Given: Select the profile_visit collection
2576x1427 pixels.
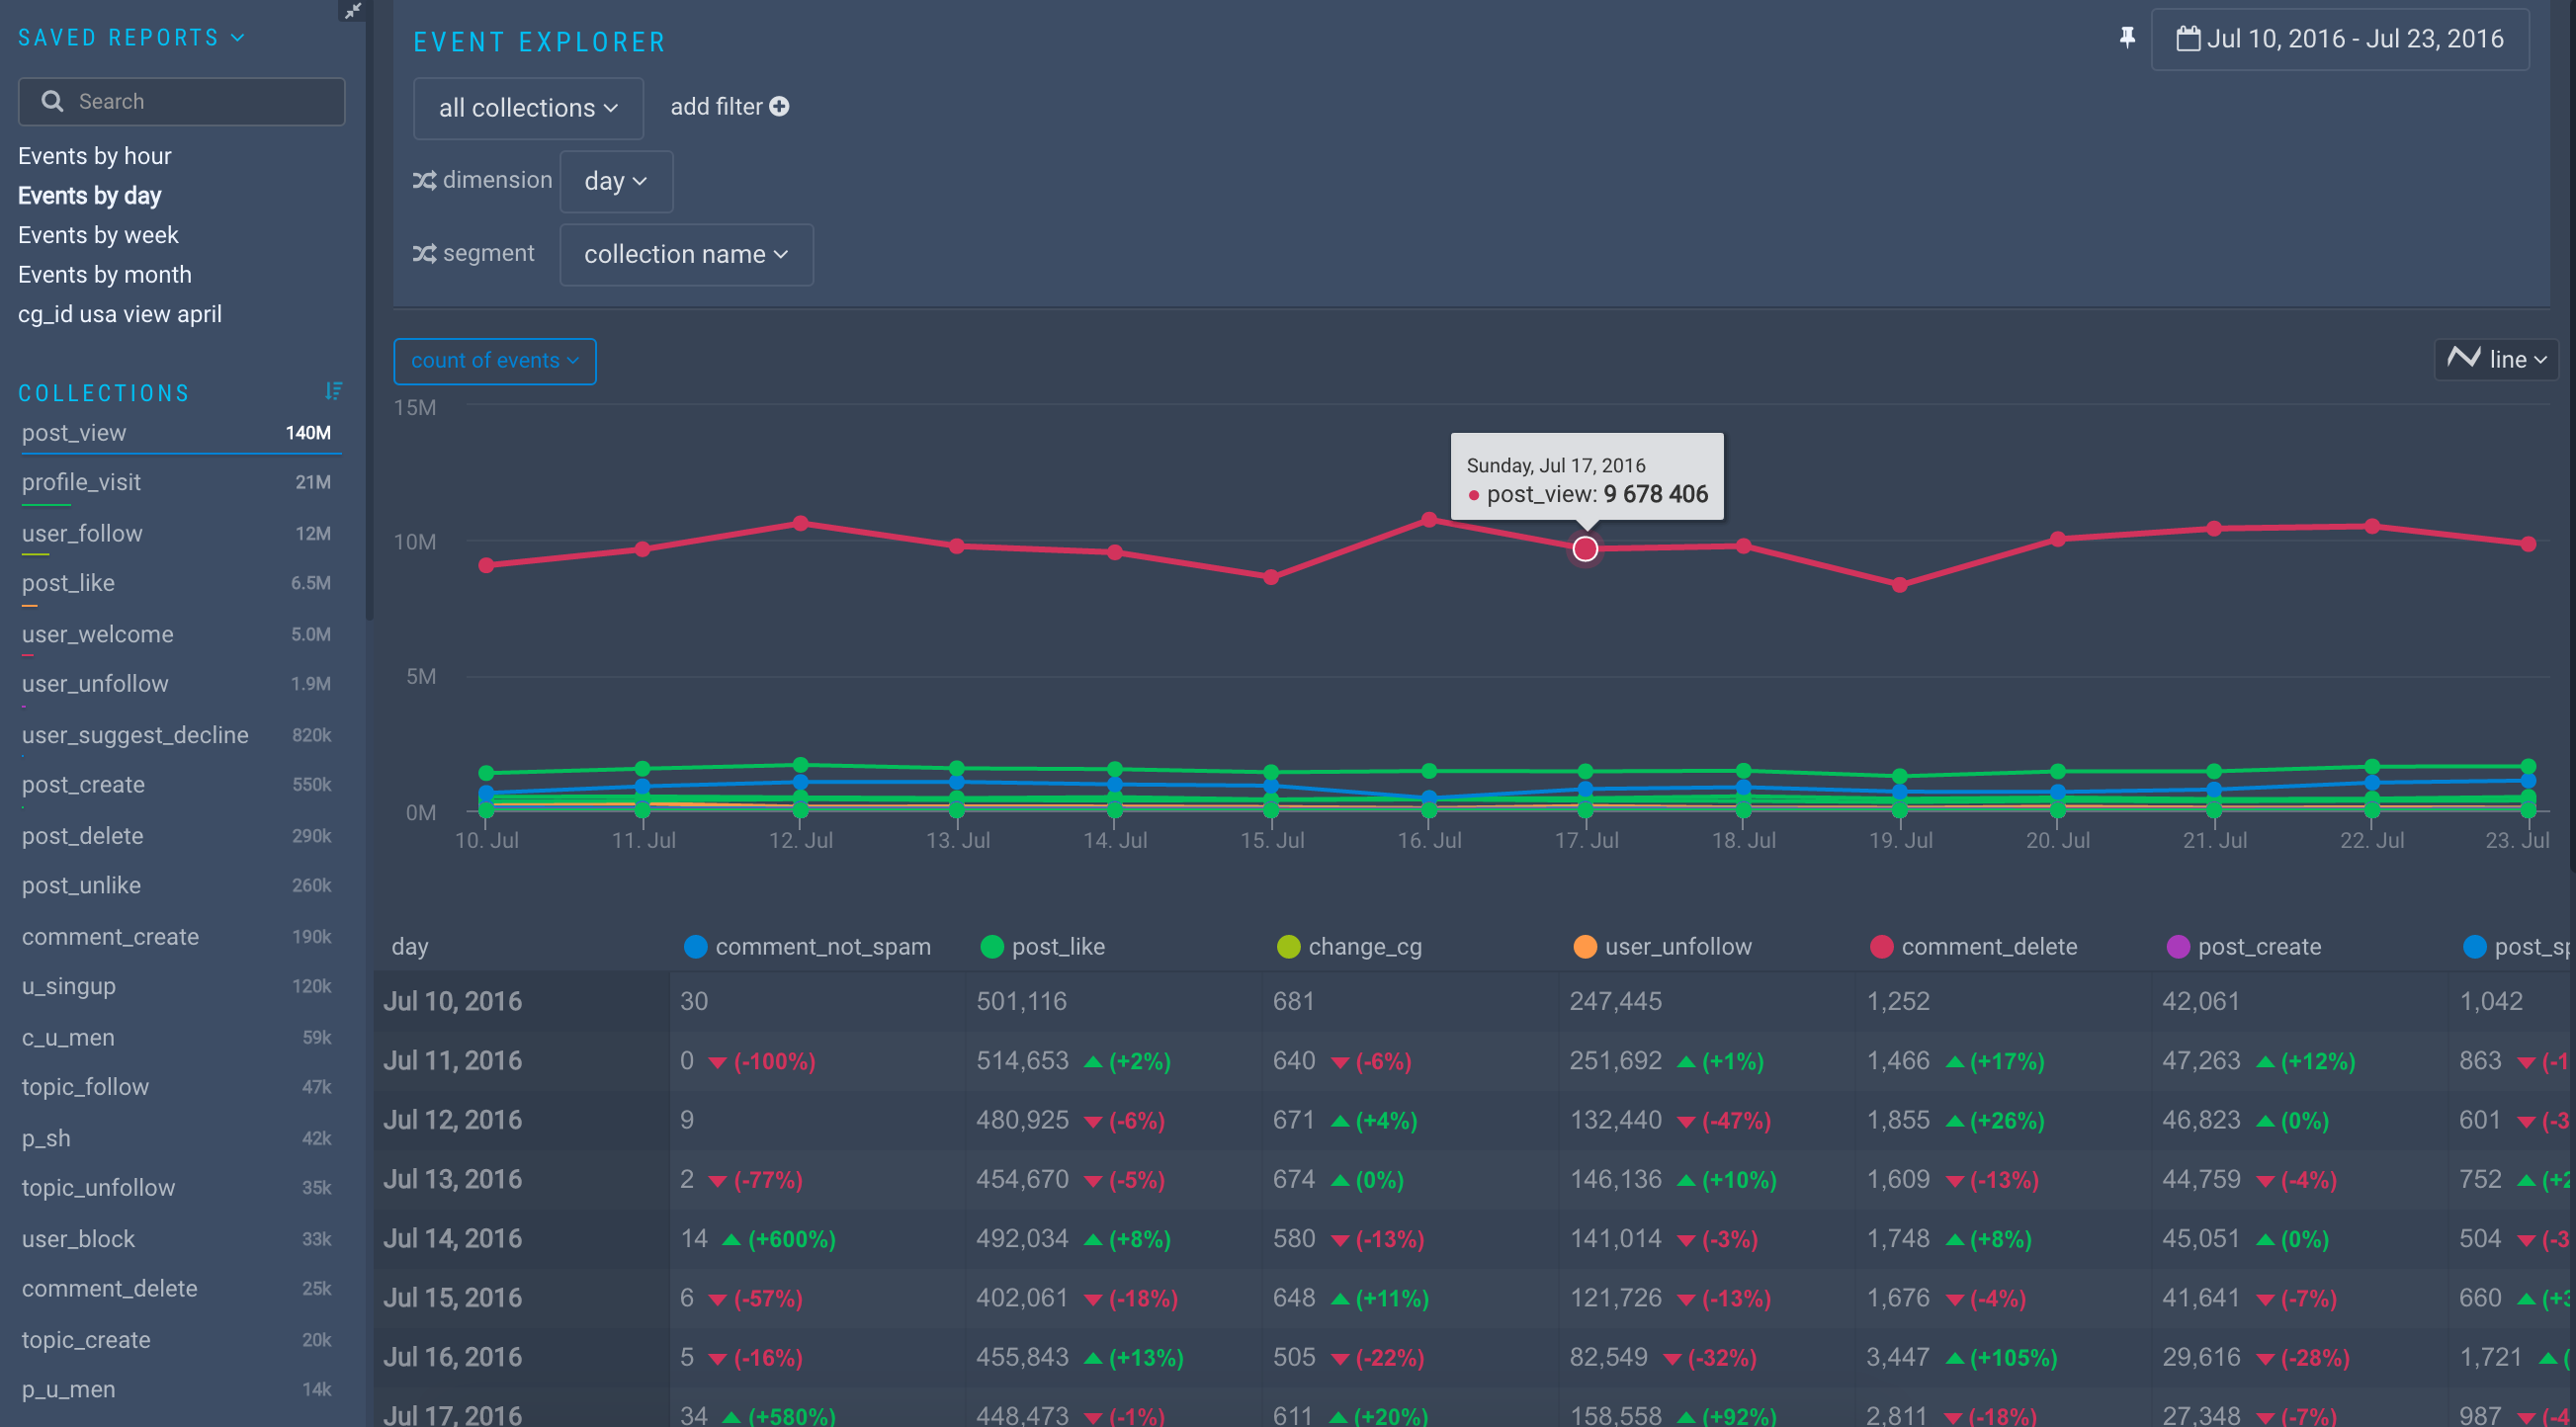Looking at the screenshot, I should pyautogui.click(x=81, y=482).
